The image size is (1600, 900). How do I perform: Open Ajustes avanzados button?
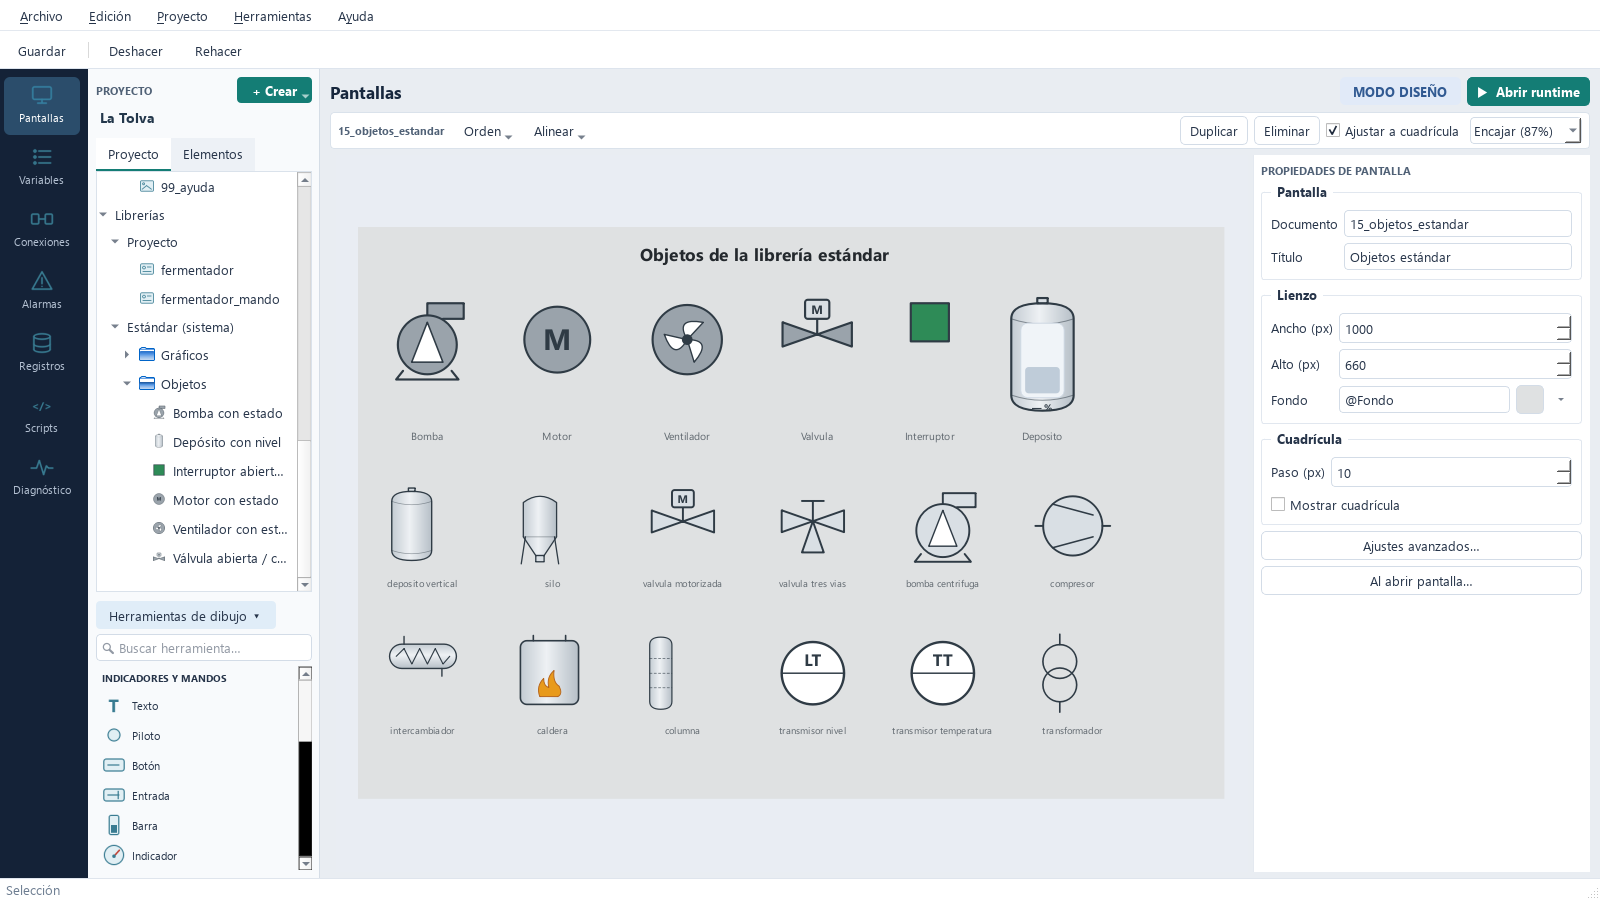1421,546
